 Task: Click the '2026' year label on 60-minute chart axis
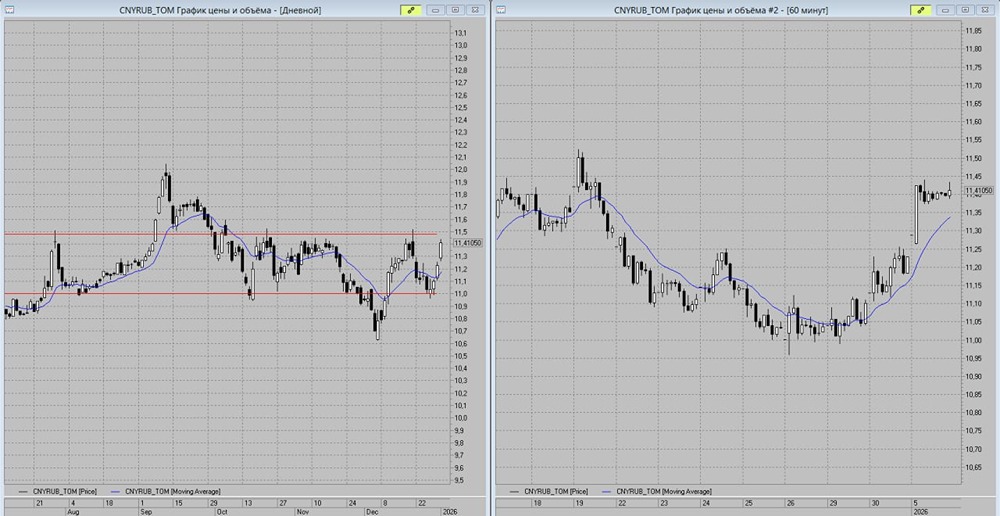click(x=921, y=512)
